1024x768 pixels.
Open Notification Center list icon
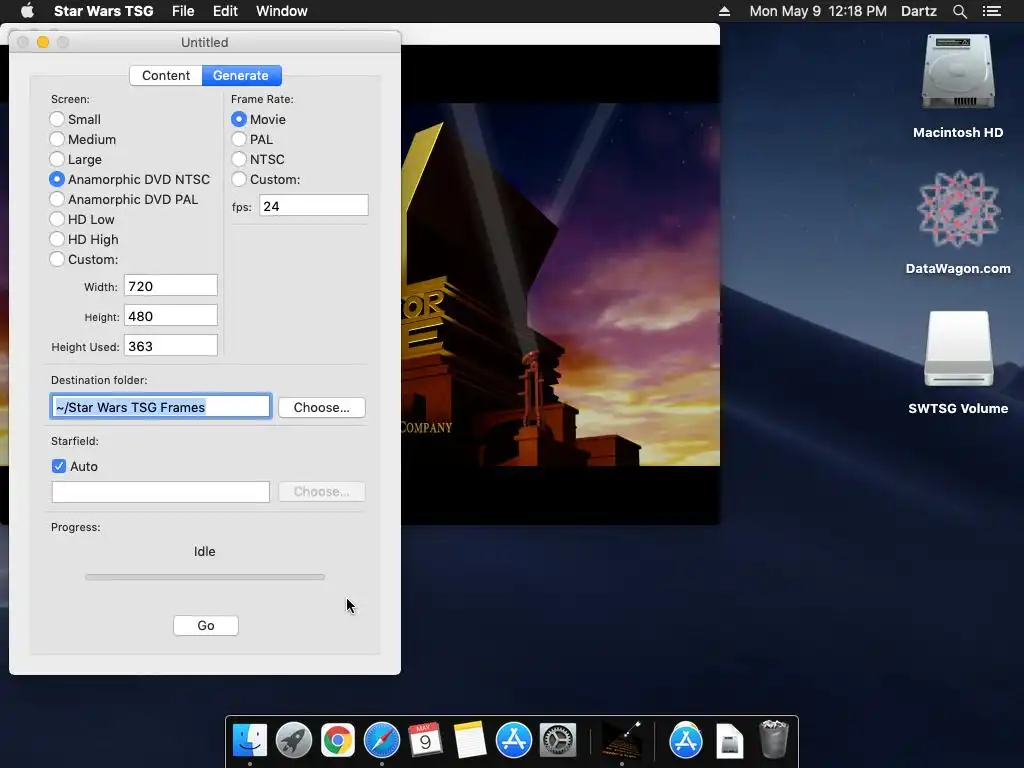(991, 11)
